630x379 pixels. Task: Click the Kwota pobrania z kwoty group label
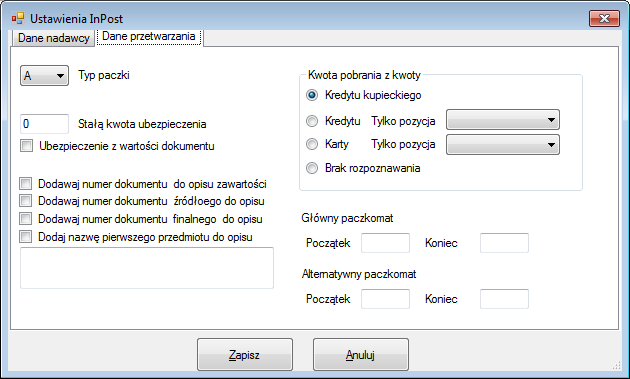(364, 75)
